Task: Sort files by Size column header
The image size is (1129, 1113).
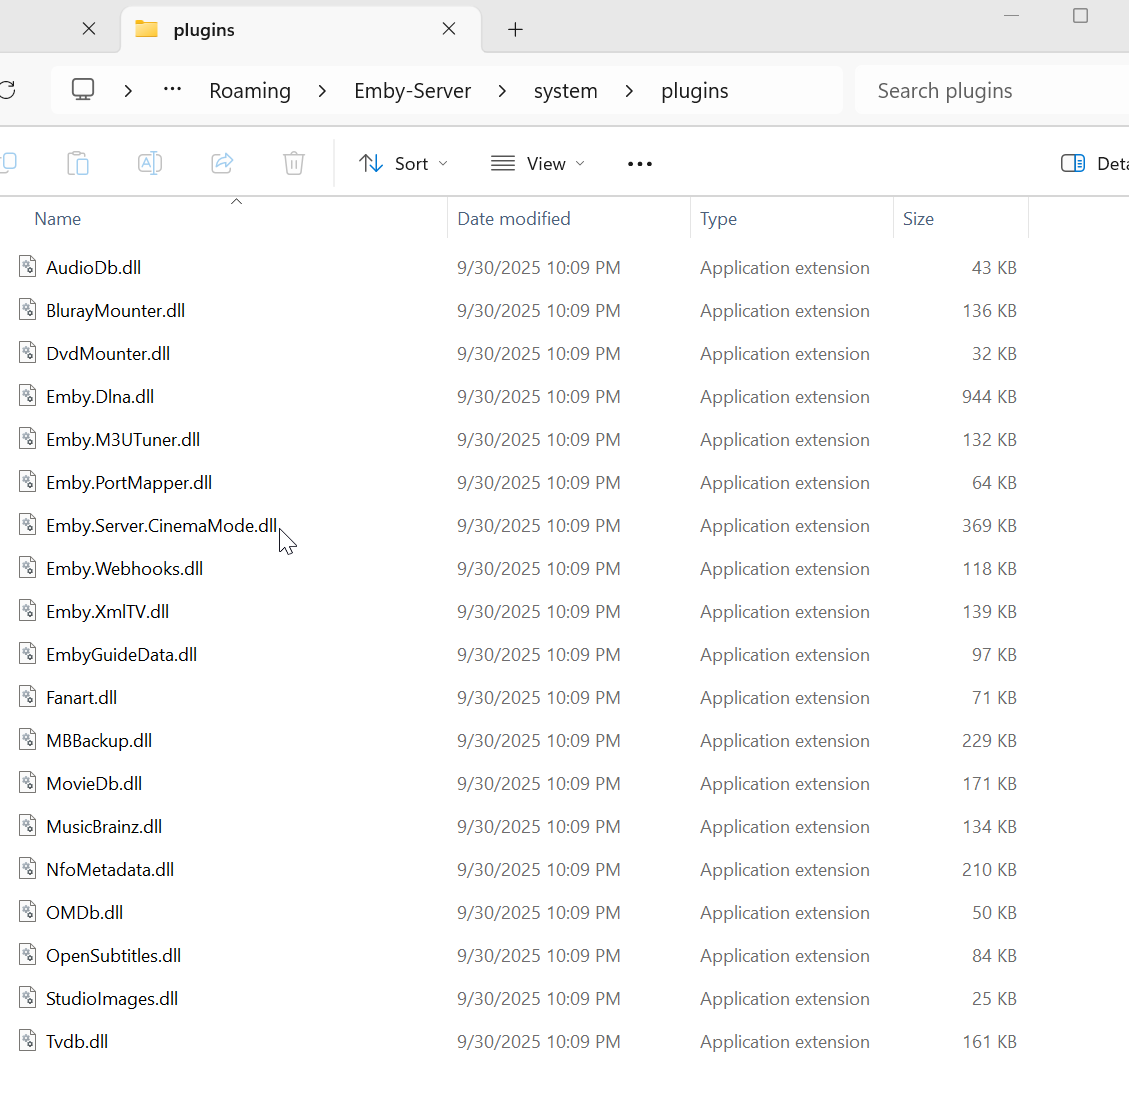Action: coord(918,219)
